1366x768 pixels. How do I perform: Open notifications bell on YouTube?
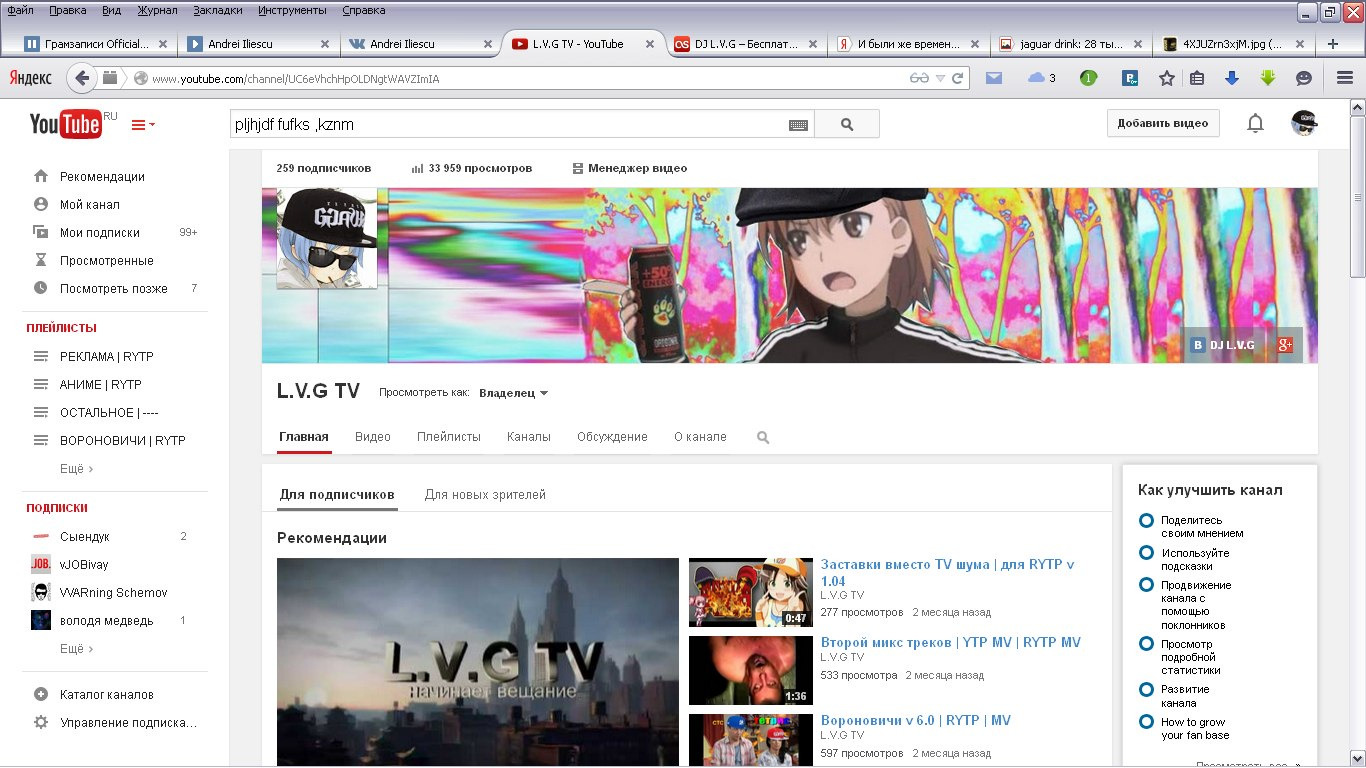(1255, 123)
